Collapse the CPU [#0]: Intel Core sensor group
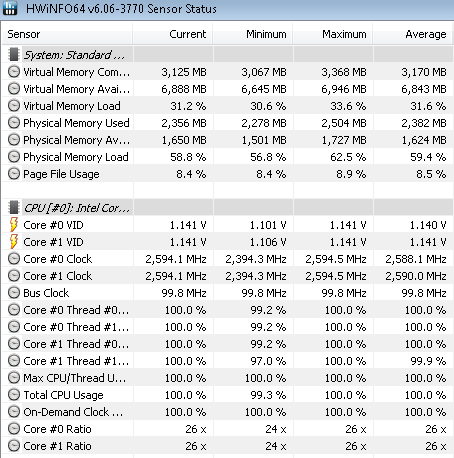The width and height of the screenshot is (454, 458). click(76, 208)
